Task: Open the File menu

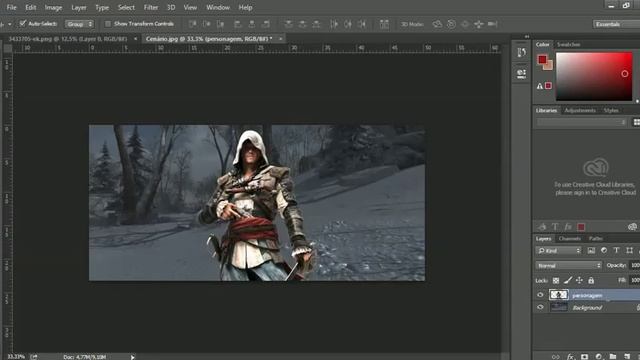Action: pyautogui.click(x=11, y=7)
